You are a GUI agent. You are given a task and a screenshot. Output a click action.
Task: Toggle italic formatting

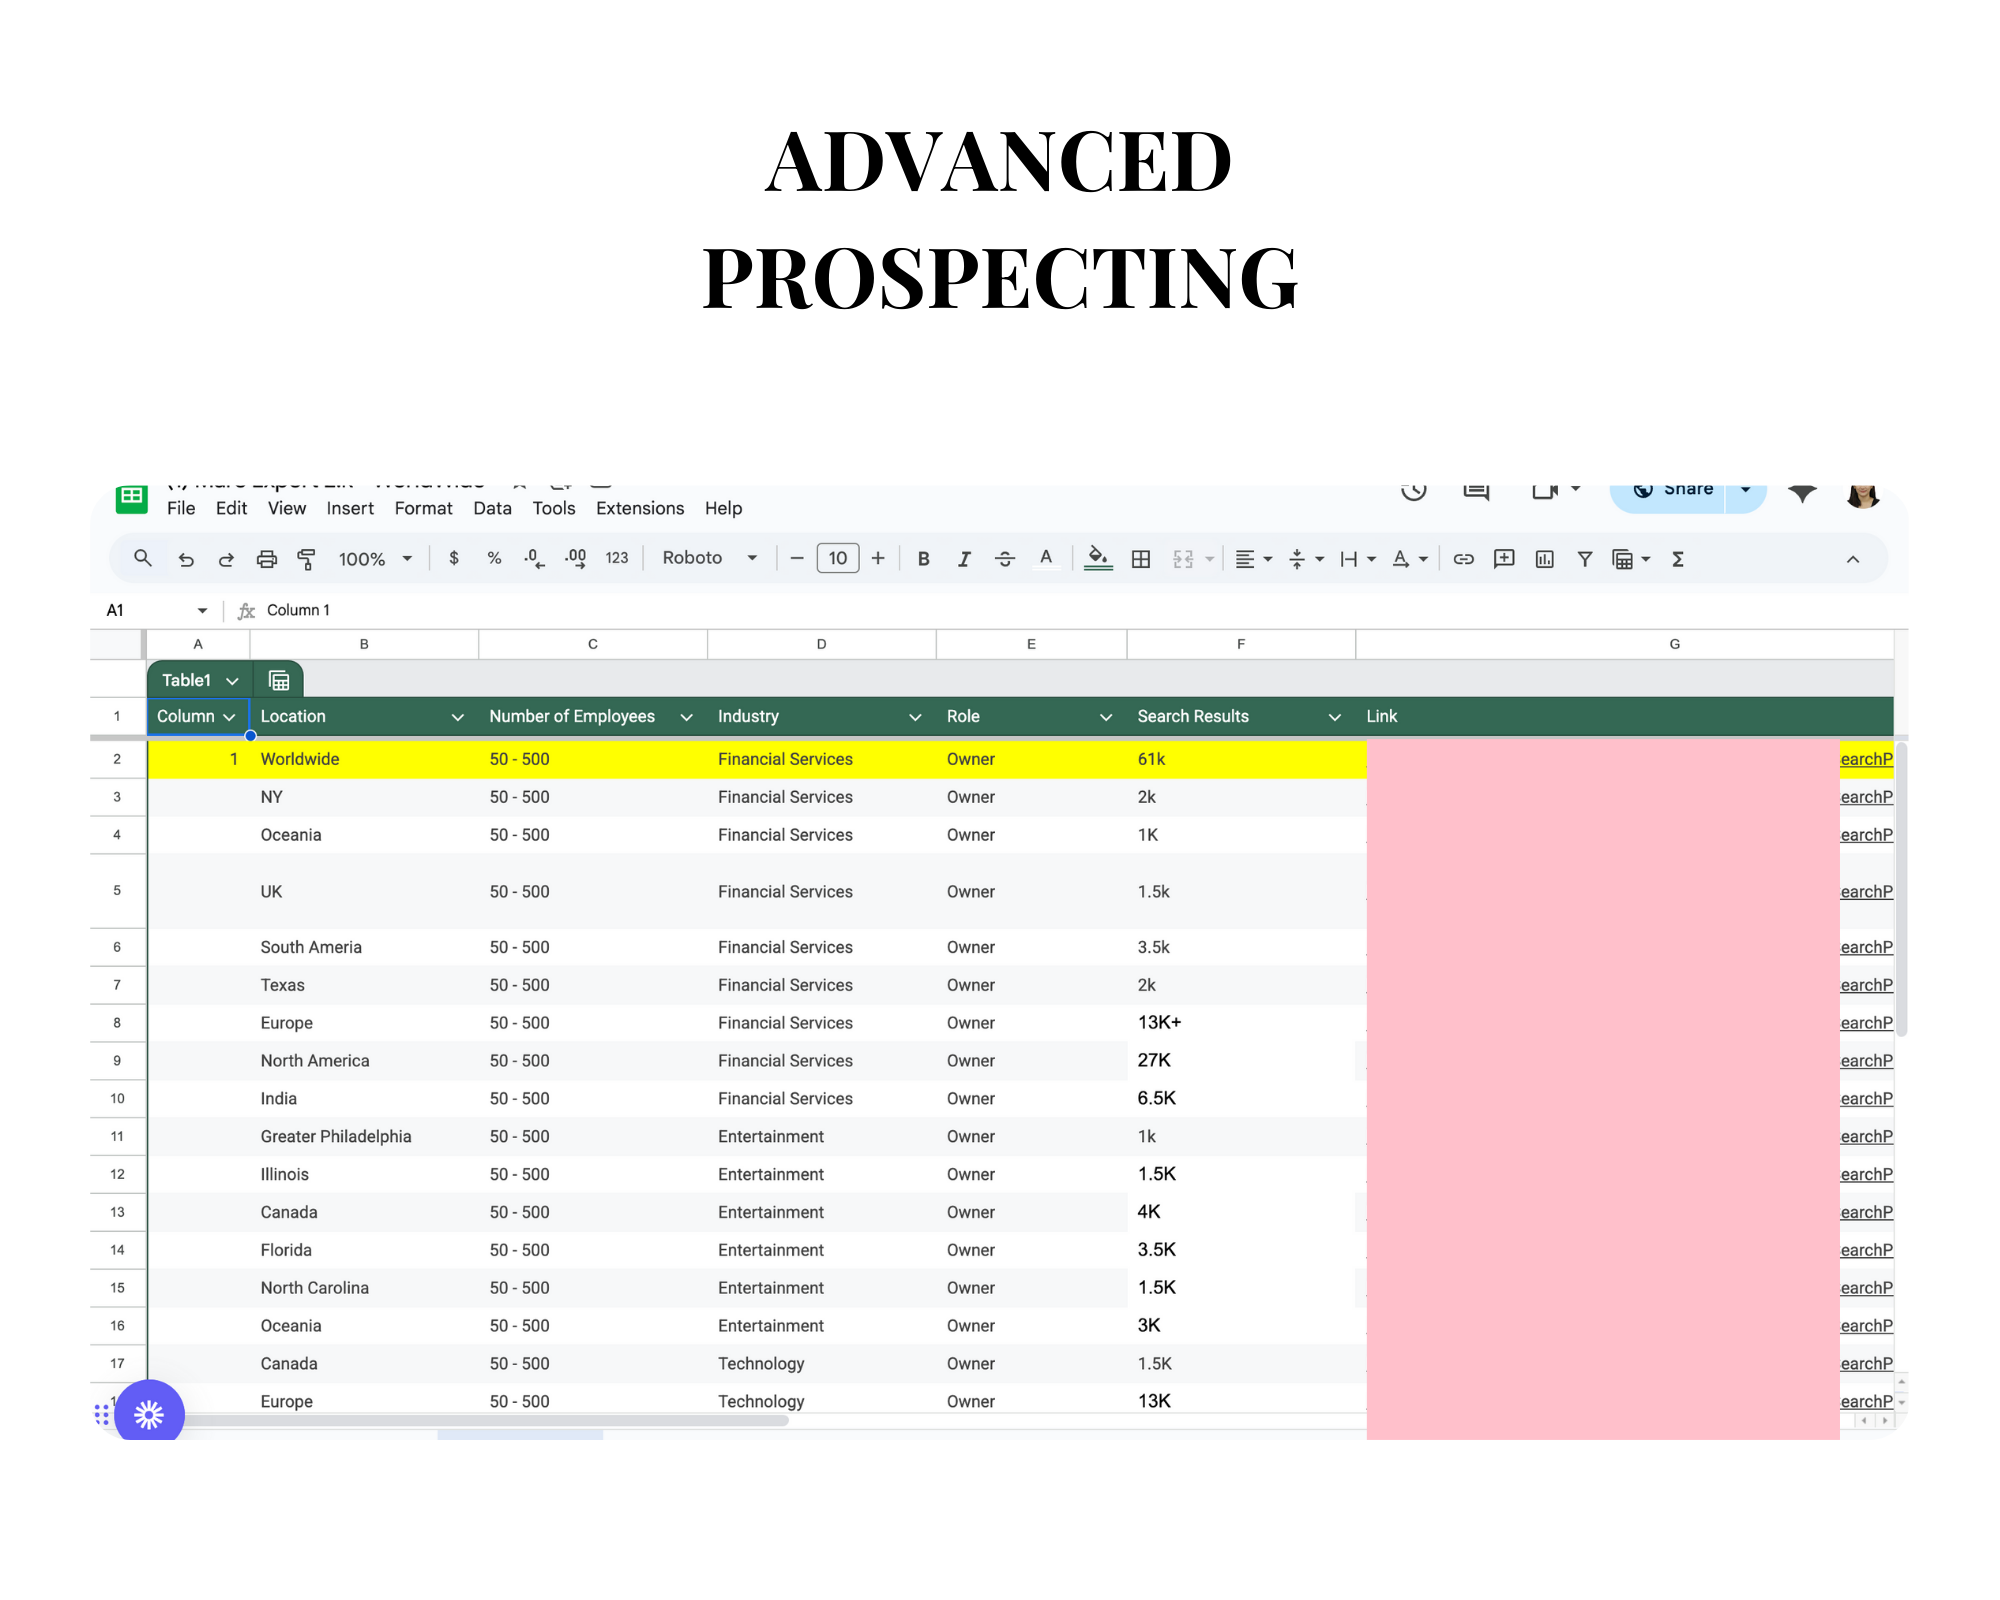tap(964, 559)
